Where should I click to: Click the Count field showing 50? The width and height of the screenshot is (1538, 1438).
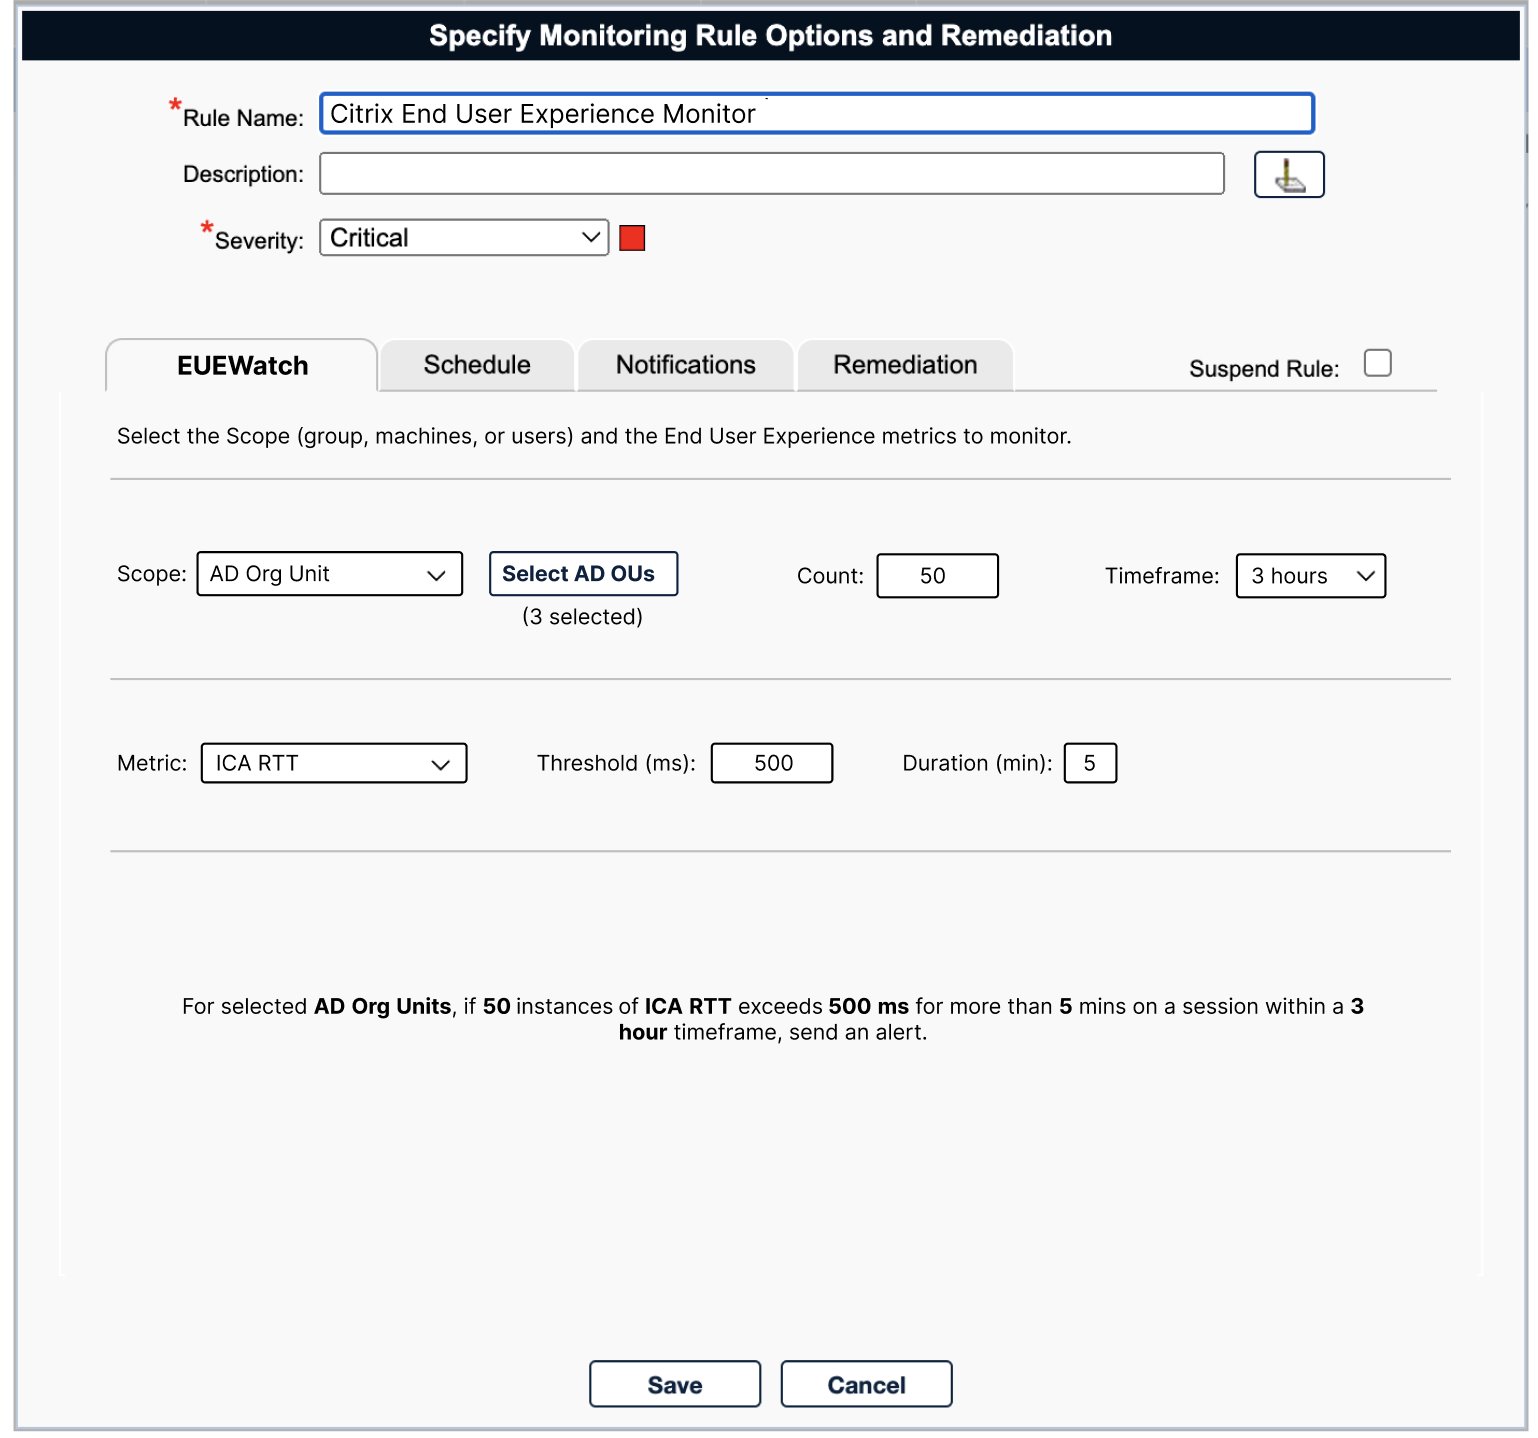point(937,576)
